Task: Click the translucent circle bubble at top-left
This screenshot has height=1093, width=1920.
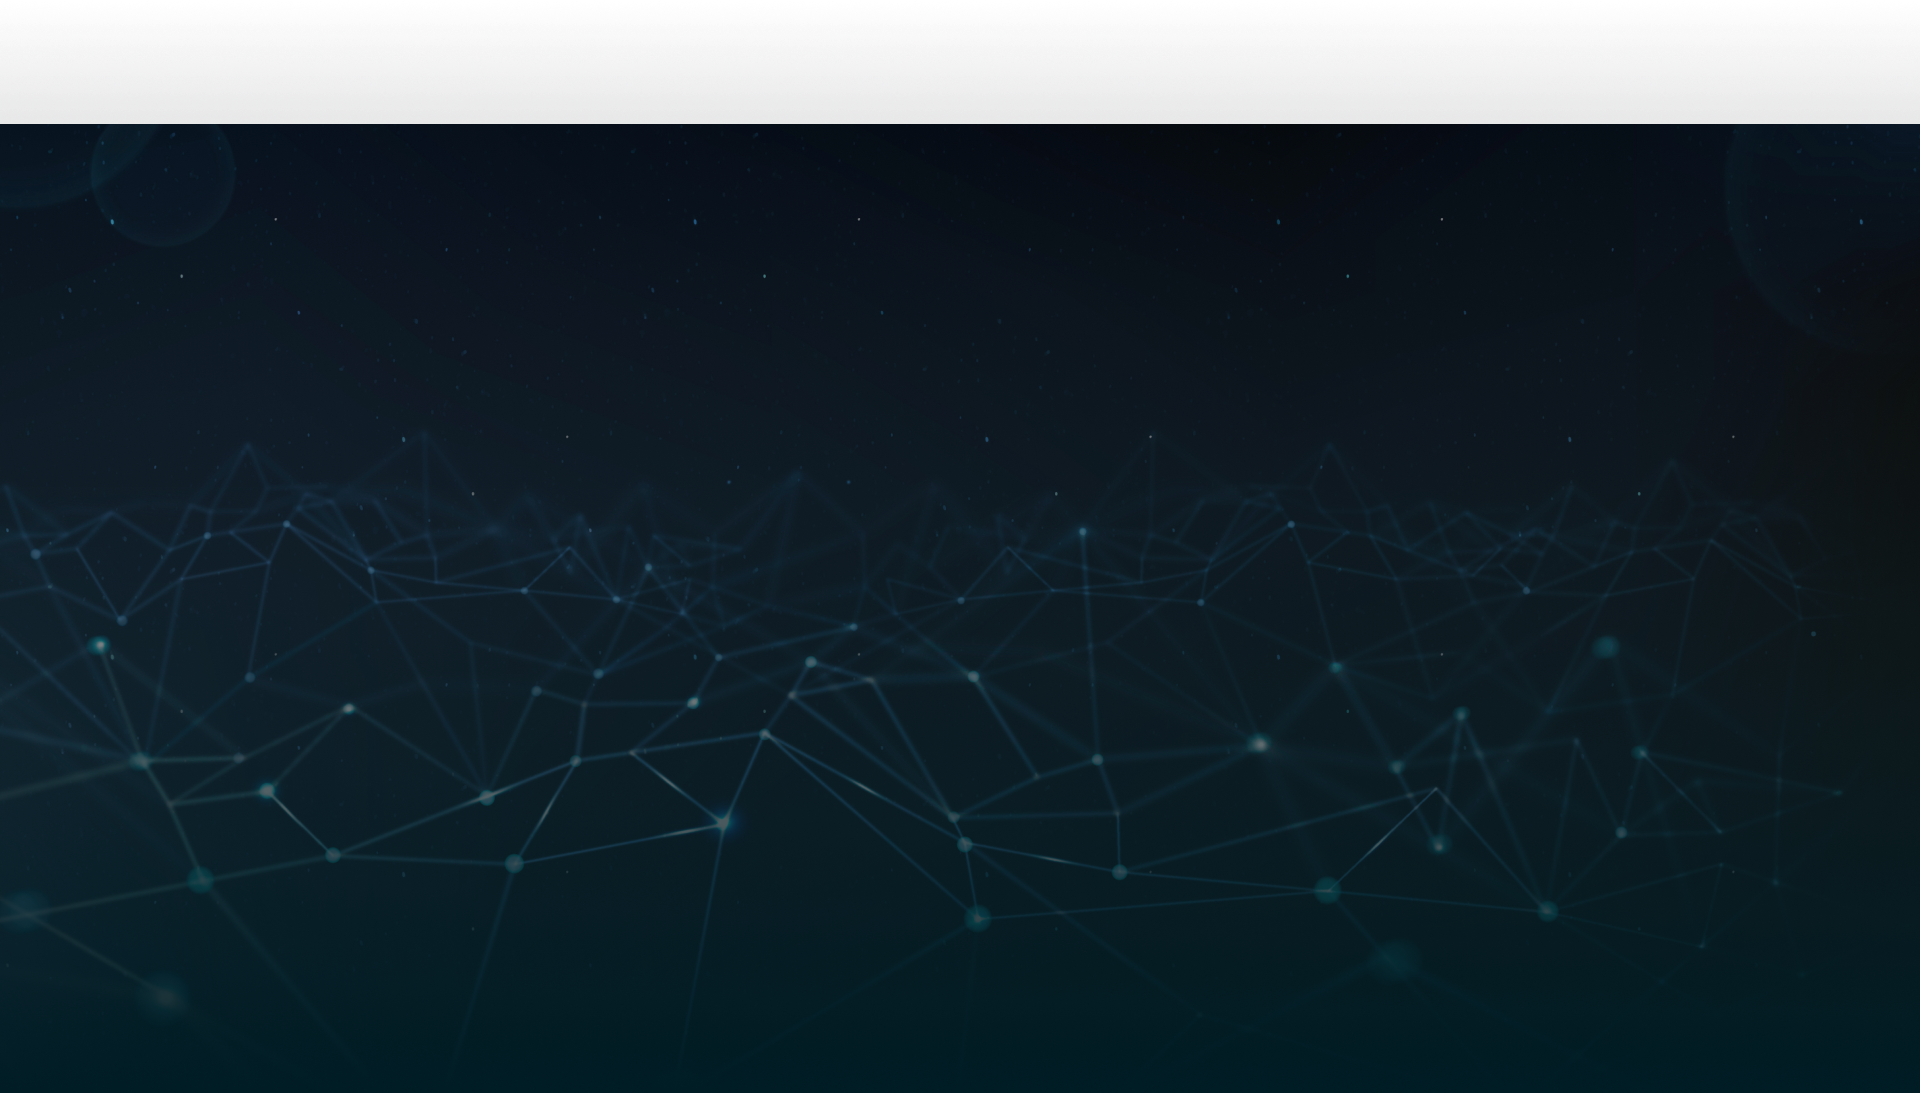Action: click(163, 175)
